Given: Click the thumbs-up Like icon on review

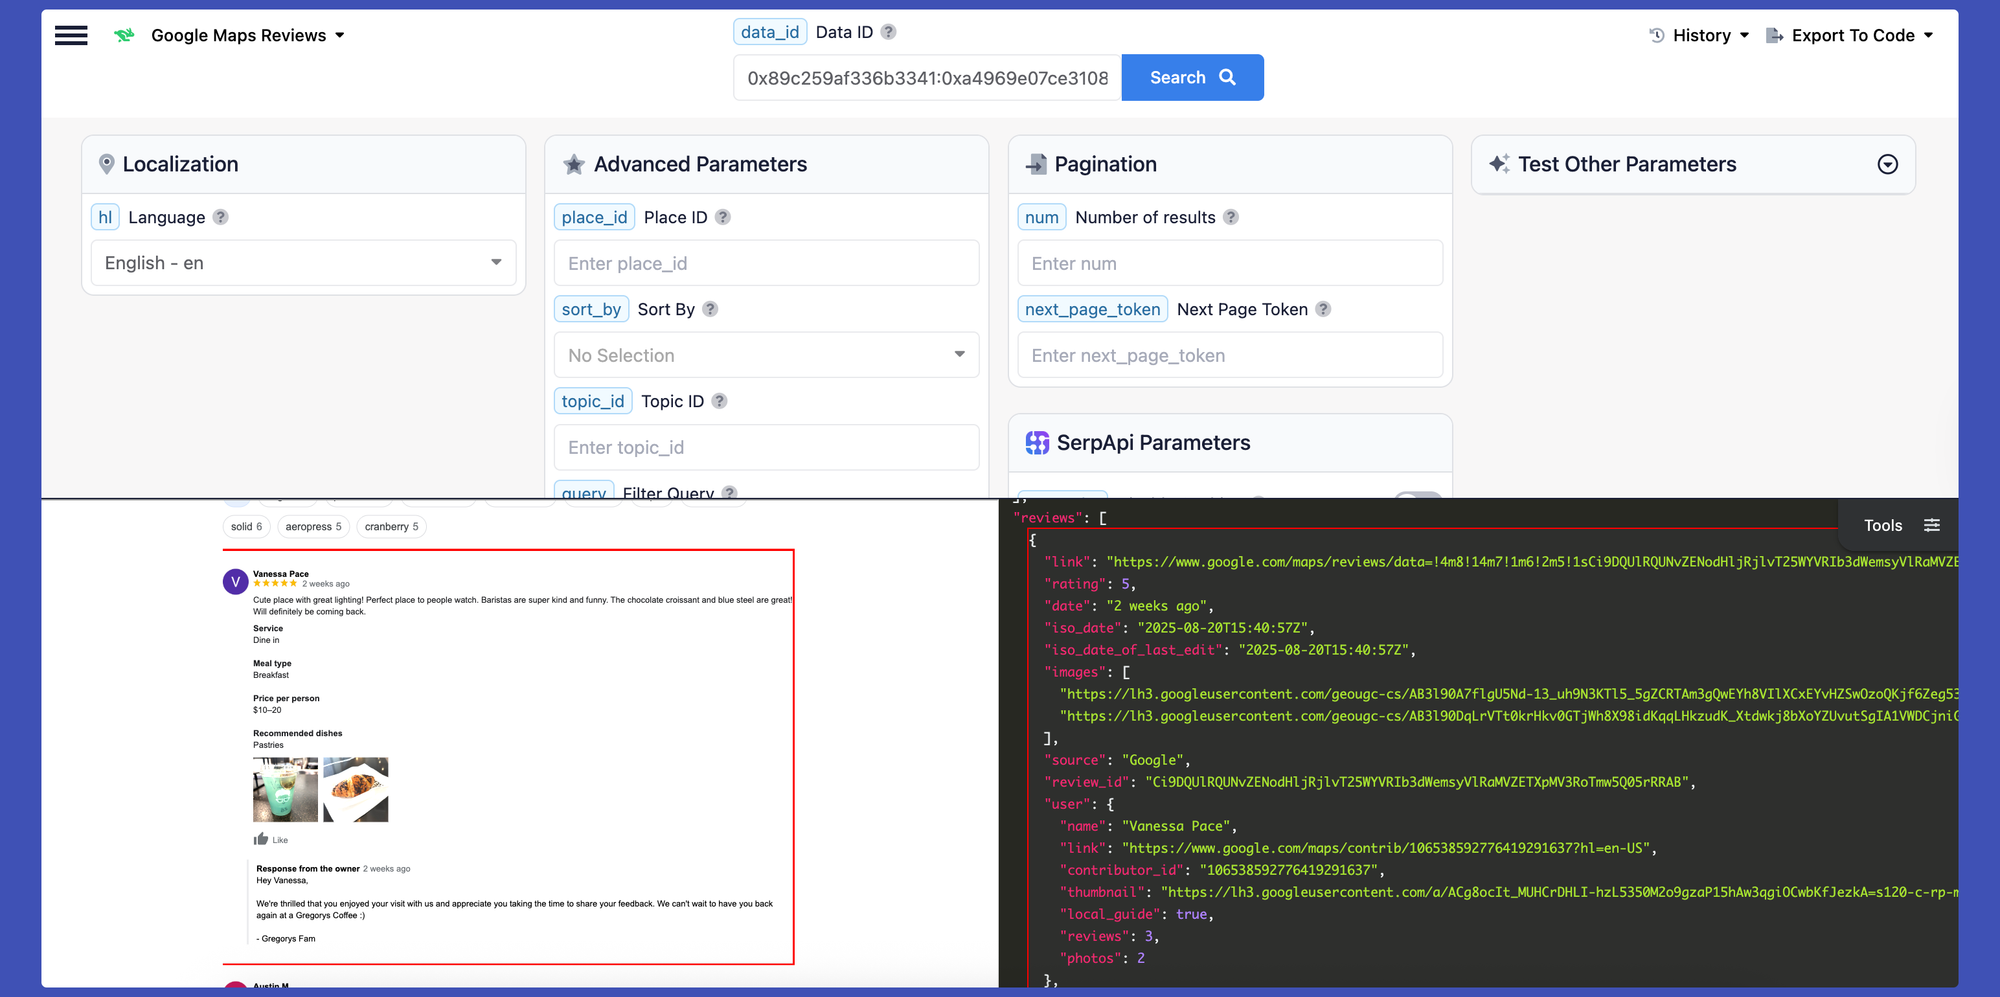Looking at the screenshot, I should pos(261,839).
